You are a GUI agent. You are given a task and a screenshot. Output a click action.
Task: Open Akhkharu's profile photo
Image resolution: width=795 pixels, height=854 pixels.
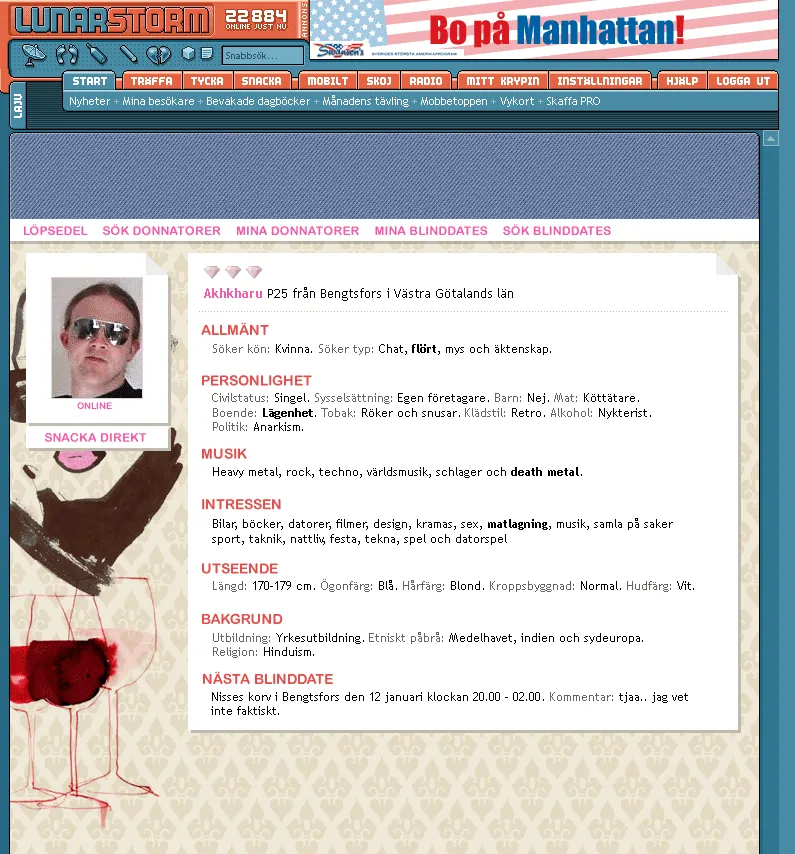(97, 338)
